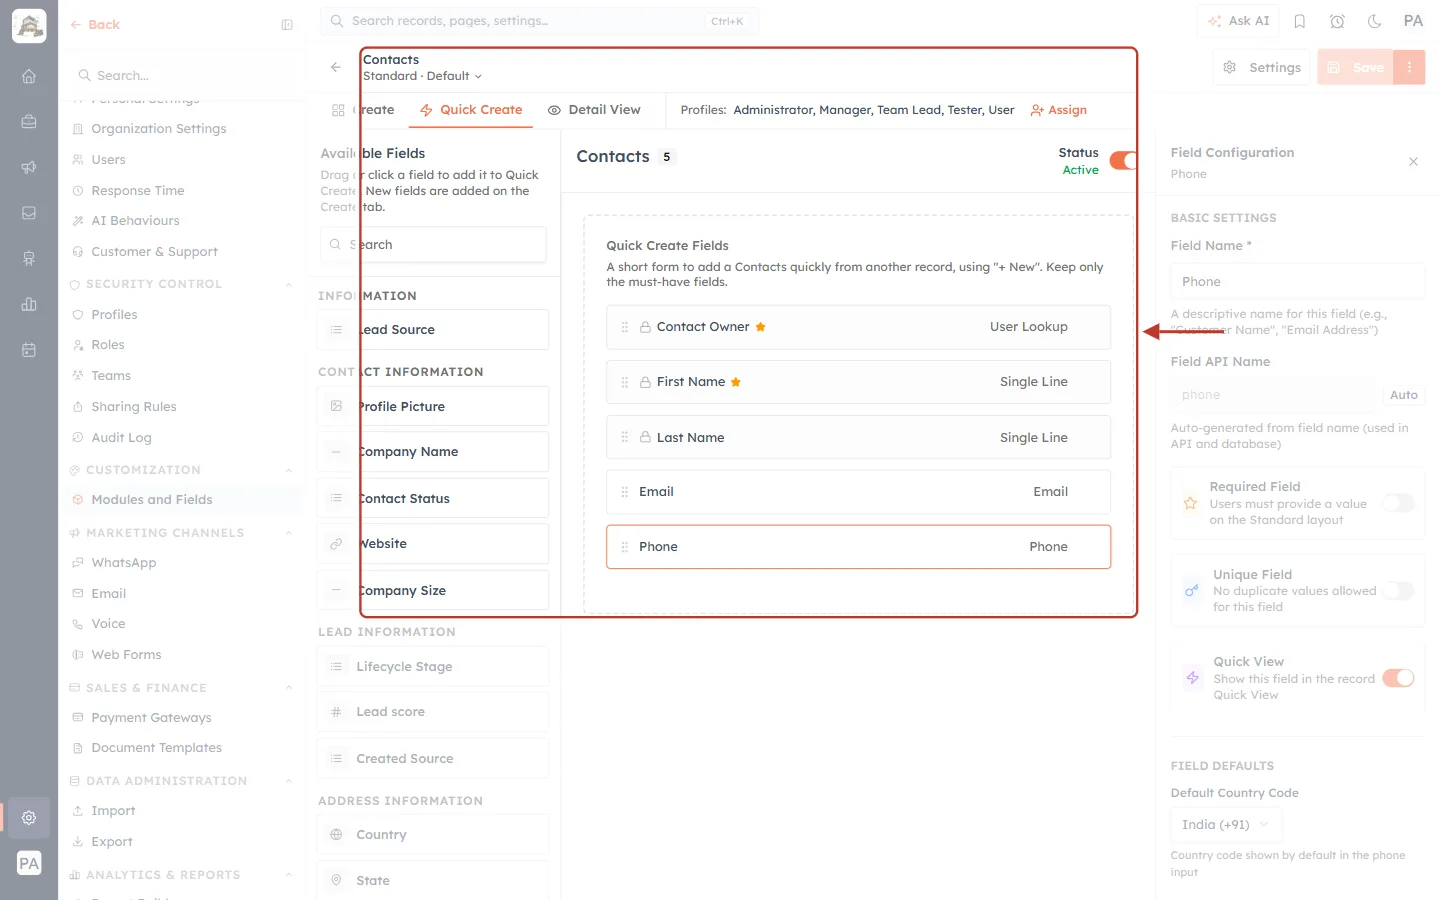Click the Settings button near Save

coord(1262,67)
